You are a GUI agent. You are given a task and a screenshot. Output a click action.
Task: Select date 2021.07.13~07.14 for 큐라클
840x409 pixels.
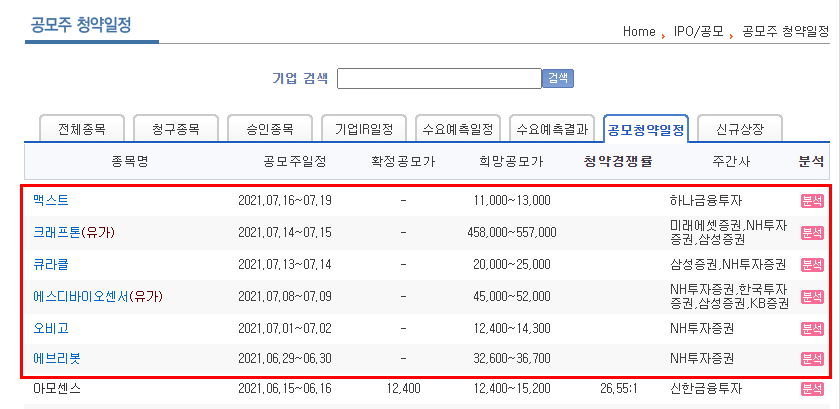click(x=284, y=264)
